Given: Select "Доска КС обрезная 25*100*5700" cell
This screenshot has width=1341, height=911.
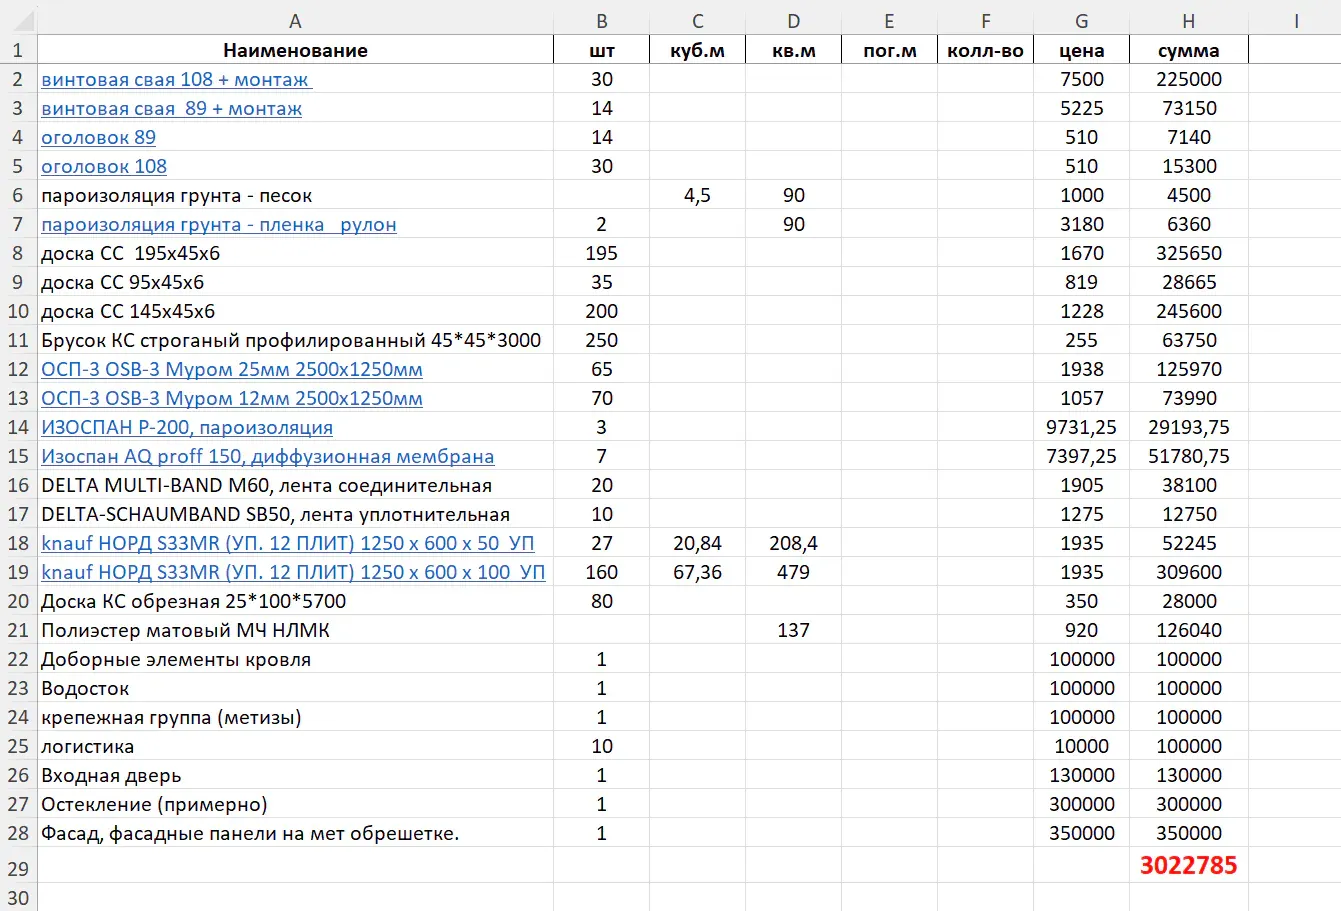Looking at the screenshot, I should [295, 602].
